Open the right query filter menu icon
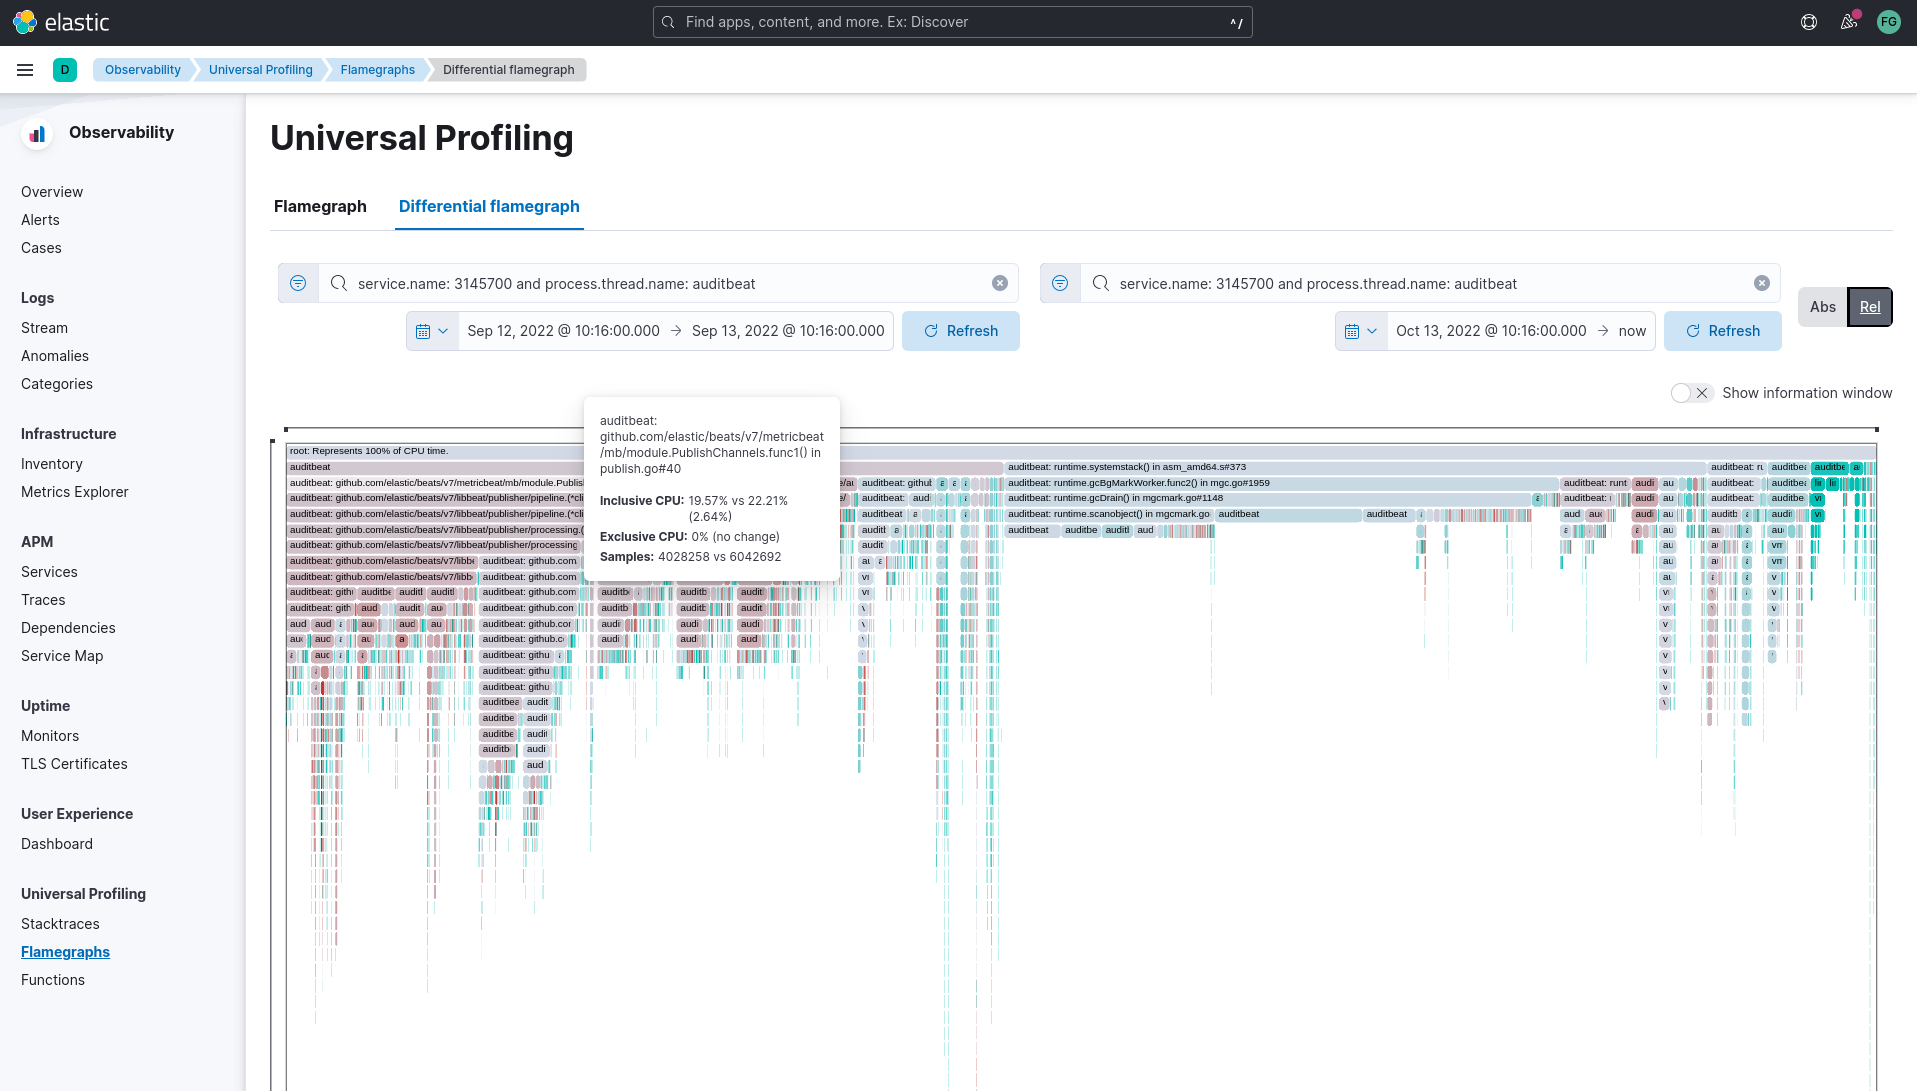The image size is (1917, 1091). coord(1060,284)
